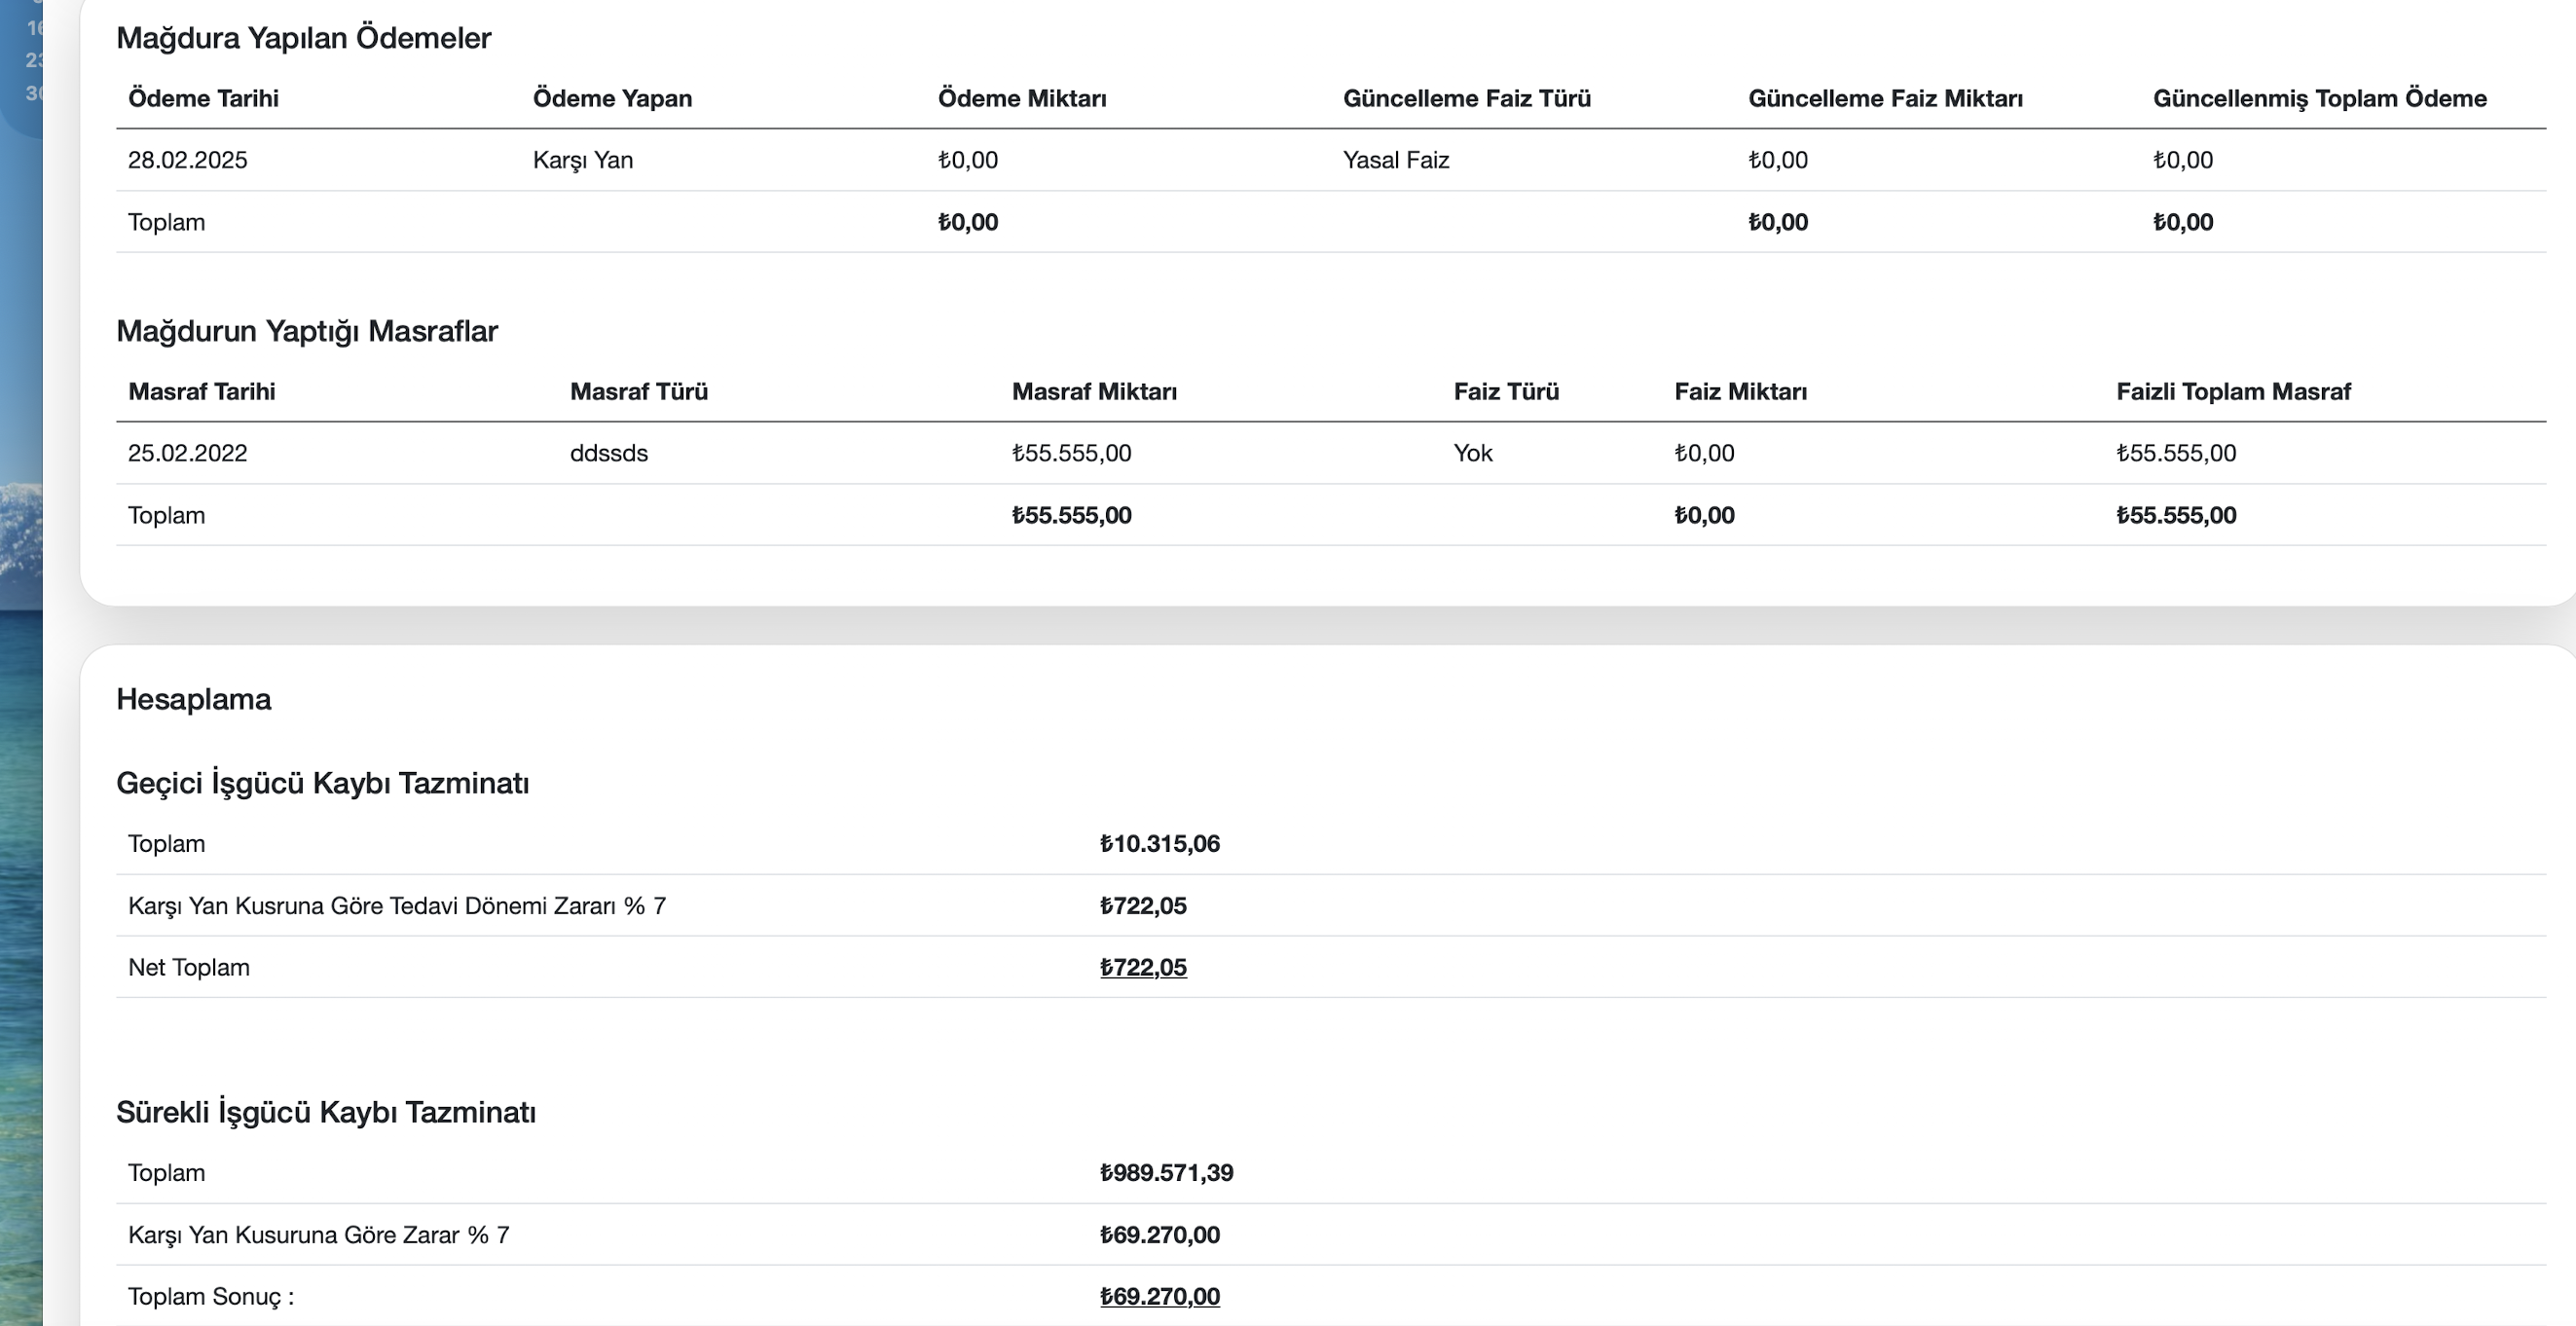Open the underlined ₺69.270,00 Toplam Sonuç value

pos(1159,1296)
